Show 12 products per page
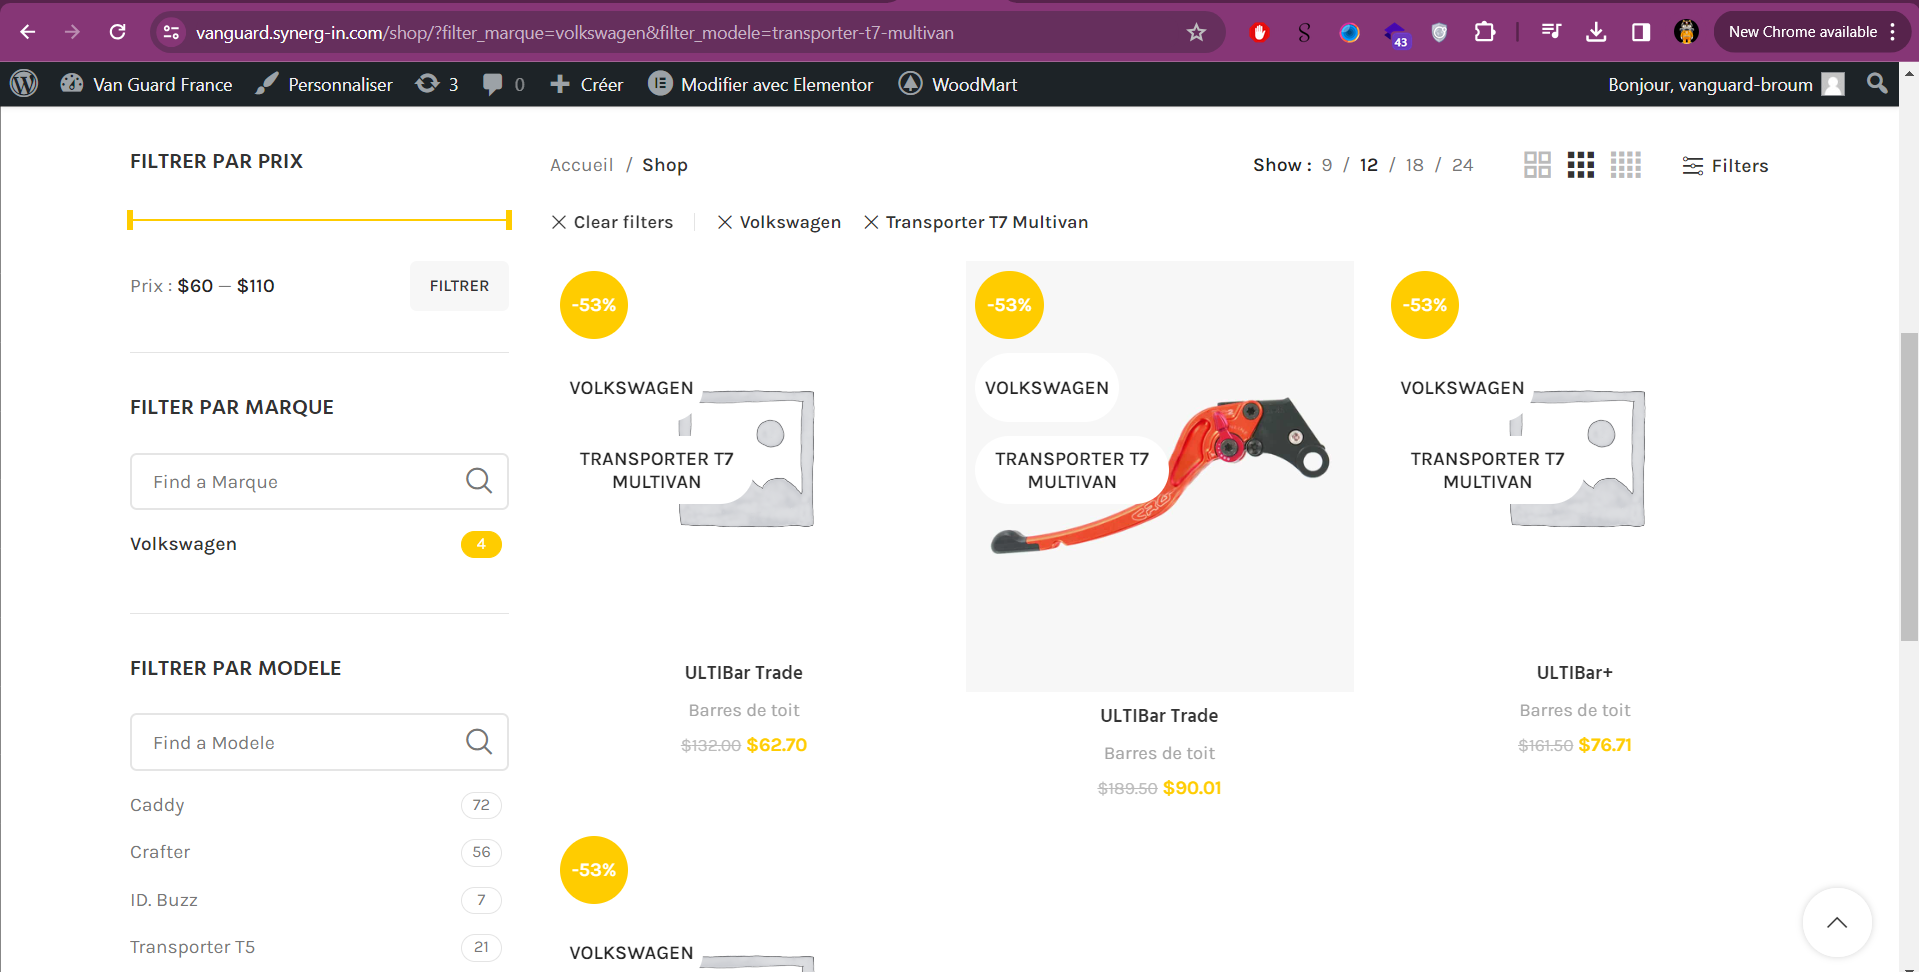This screenshot has width=1919, height=972. tap(1368, 165)
